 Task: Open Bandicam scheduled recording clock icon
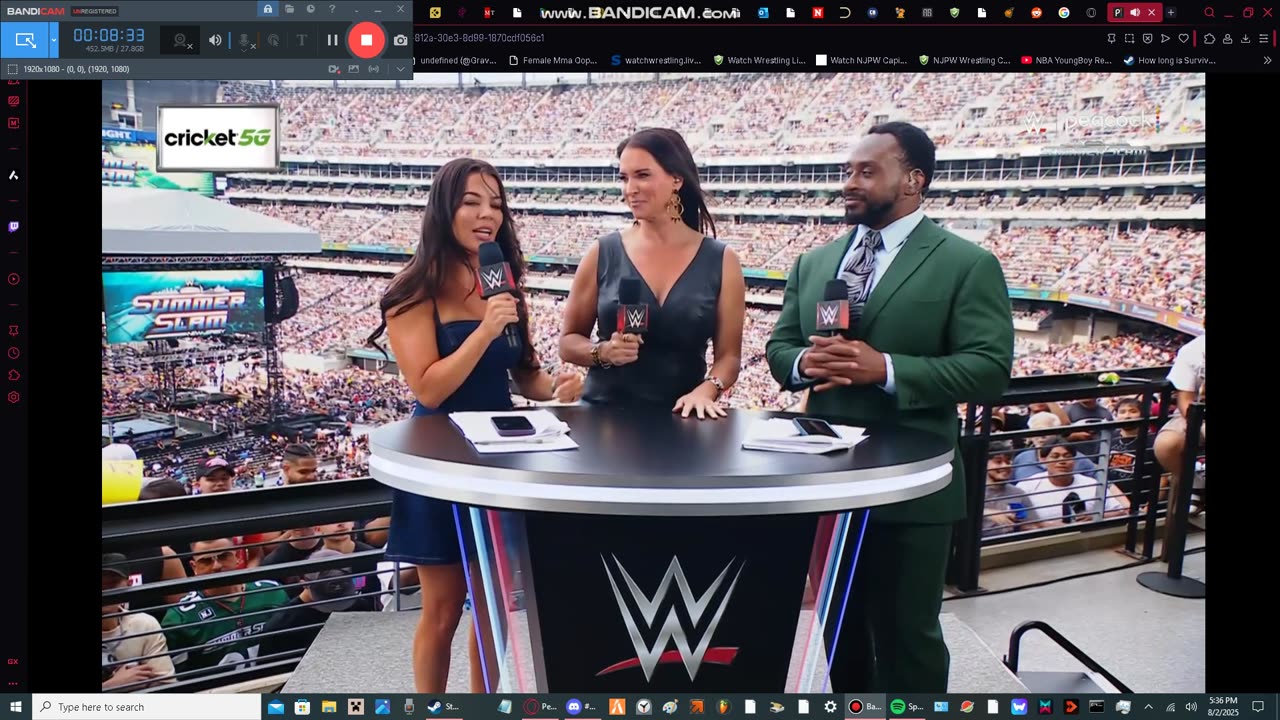pyautogui.click(x=310, y=9)
